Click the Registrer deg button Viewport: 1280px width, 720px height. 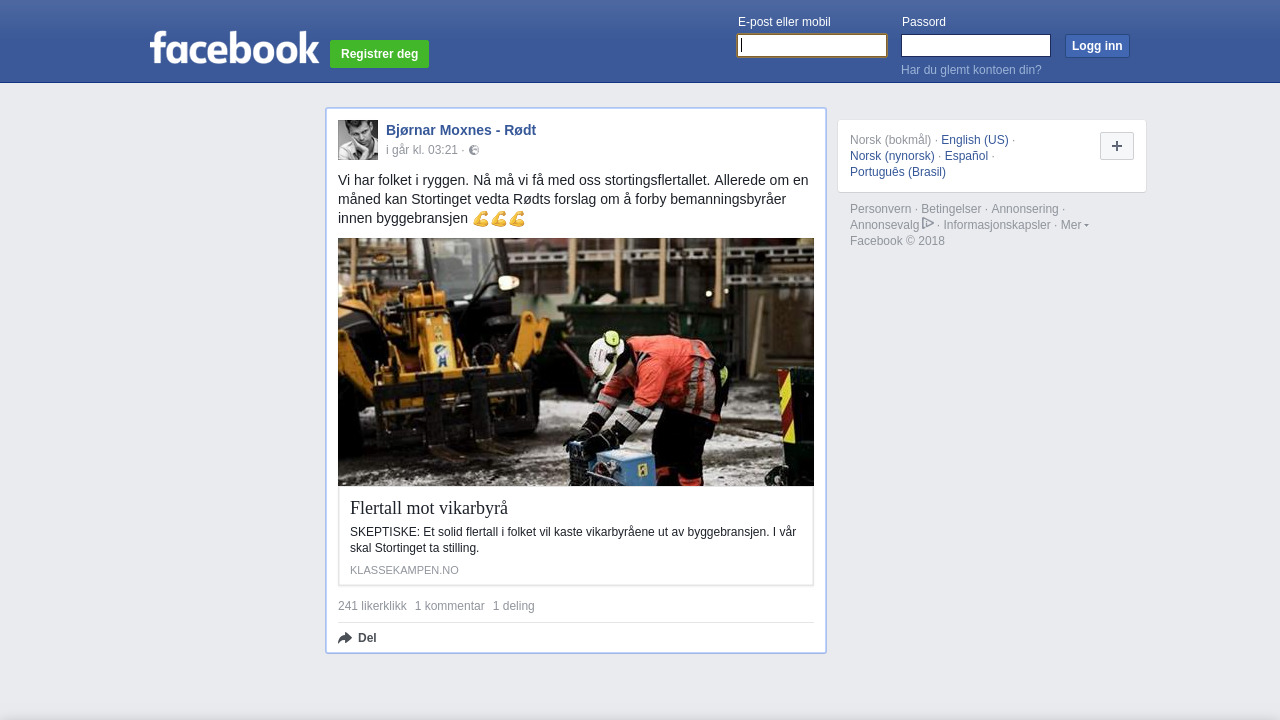(379, 54)
